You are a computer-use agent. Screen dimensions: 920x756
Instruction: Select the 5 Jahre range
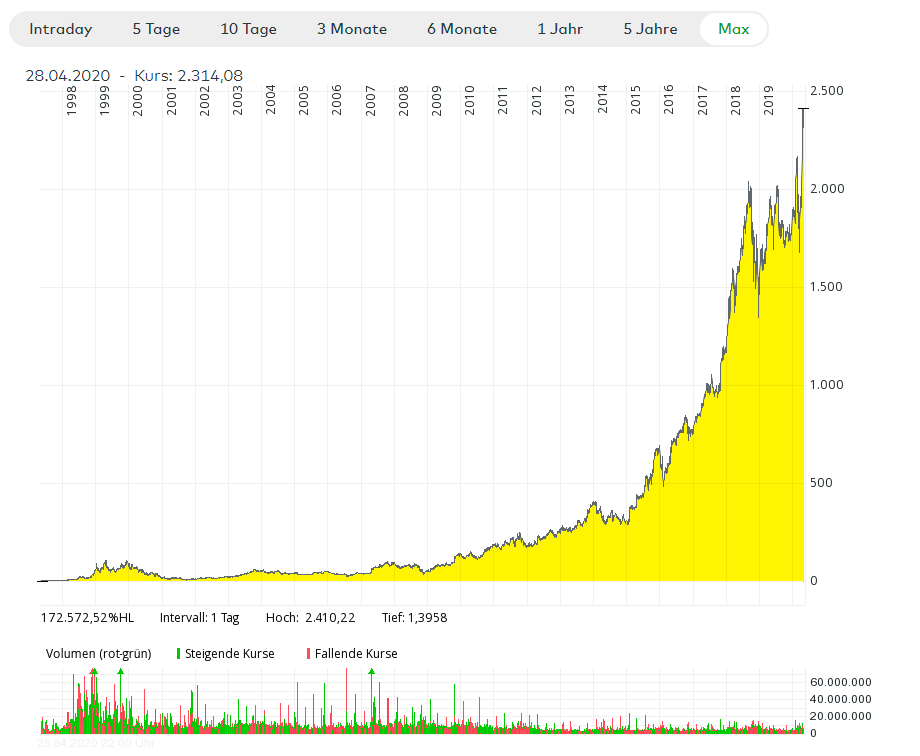(x=650, y=29)
